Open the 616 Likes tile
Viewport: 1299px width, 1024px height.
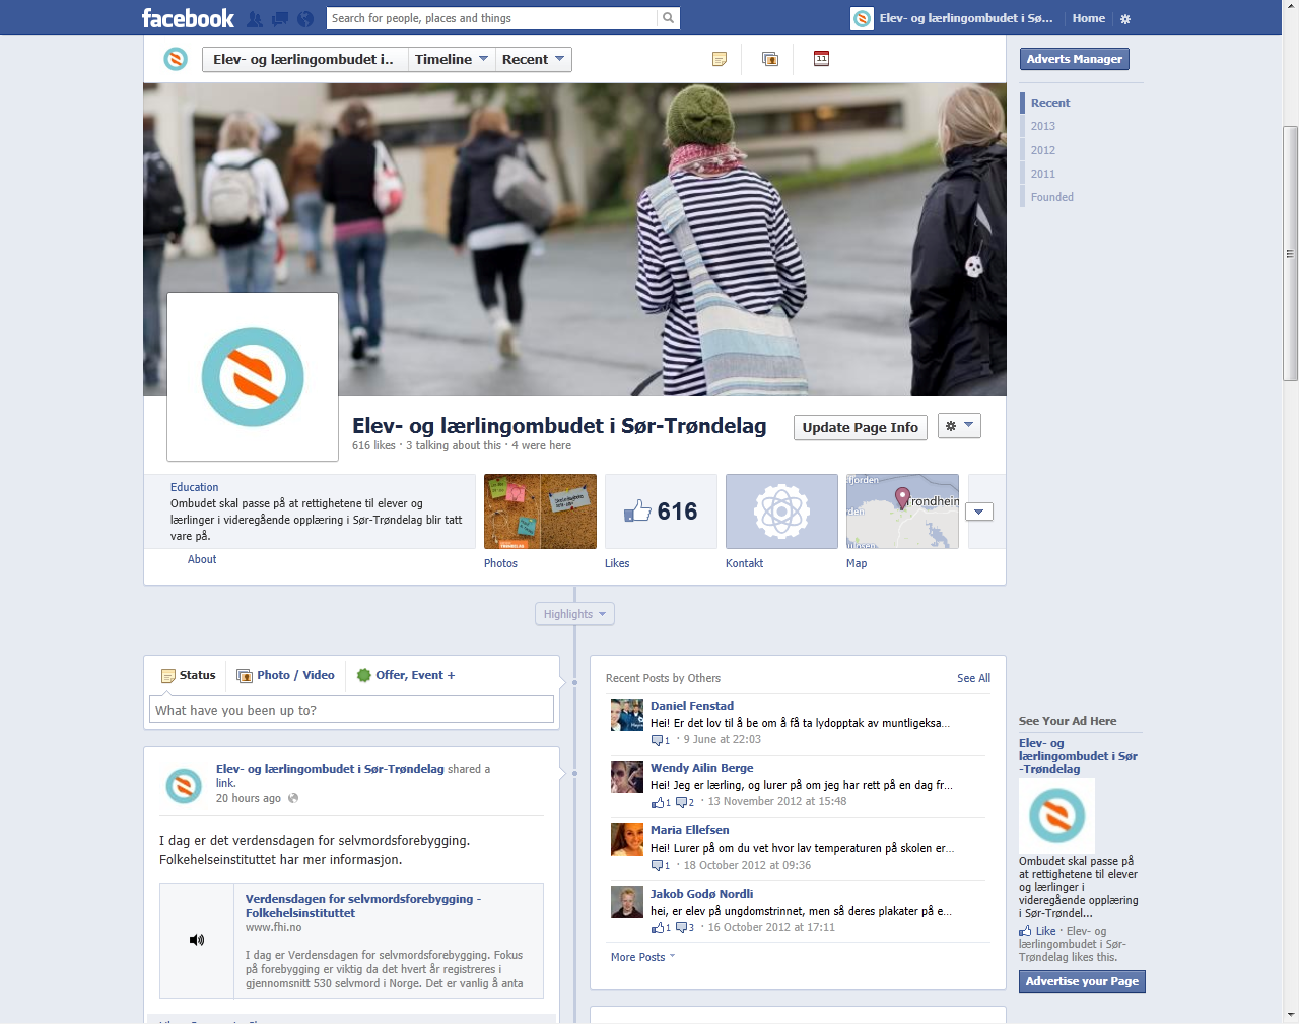coord(661,511)
